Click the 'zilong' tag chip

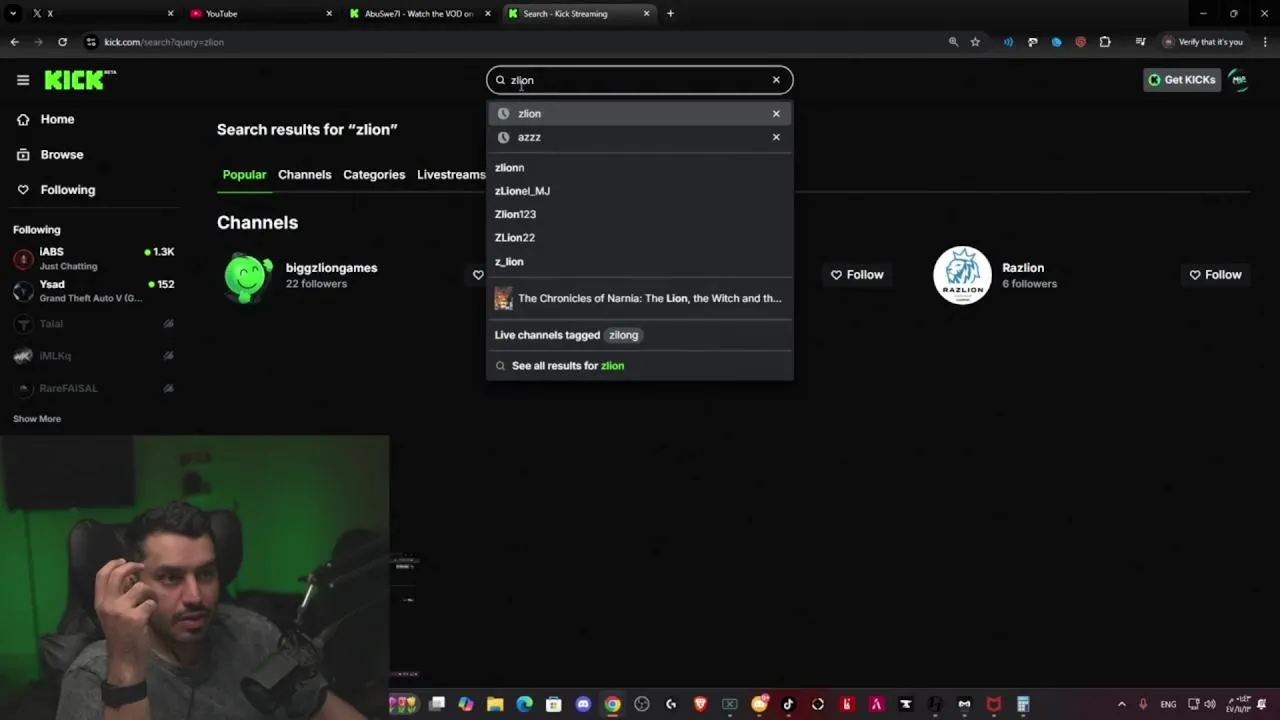tap(623, 335)
